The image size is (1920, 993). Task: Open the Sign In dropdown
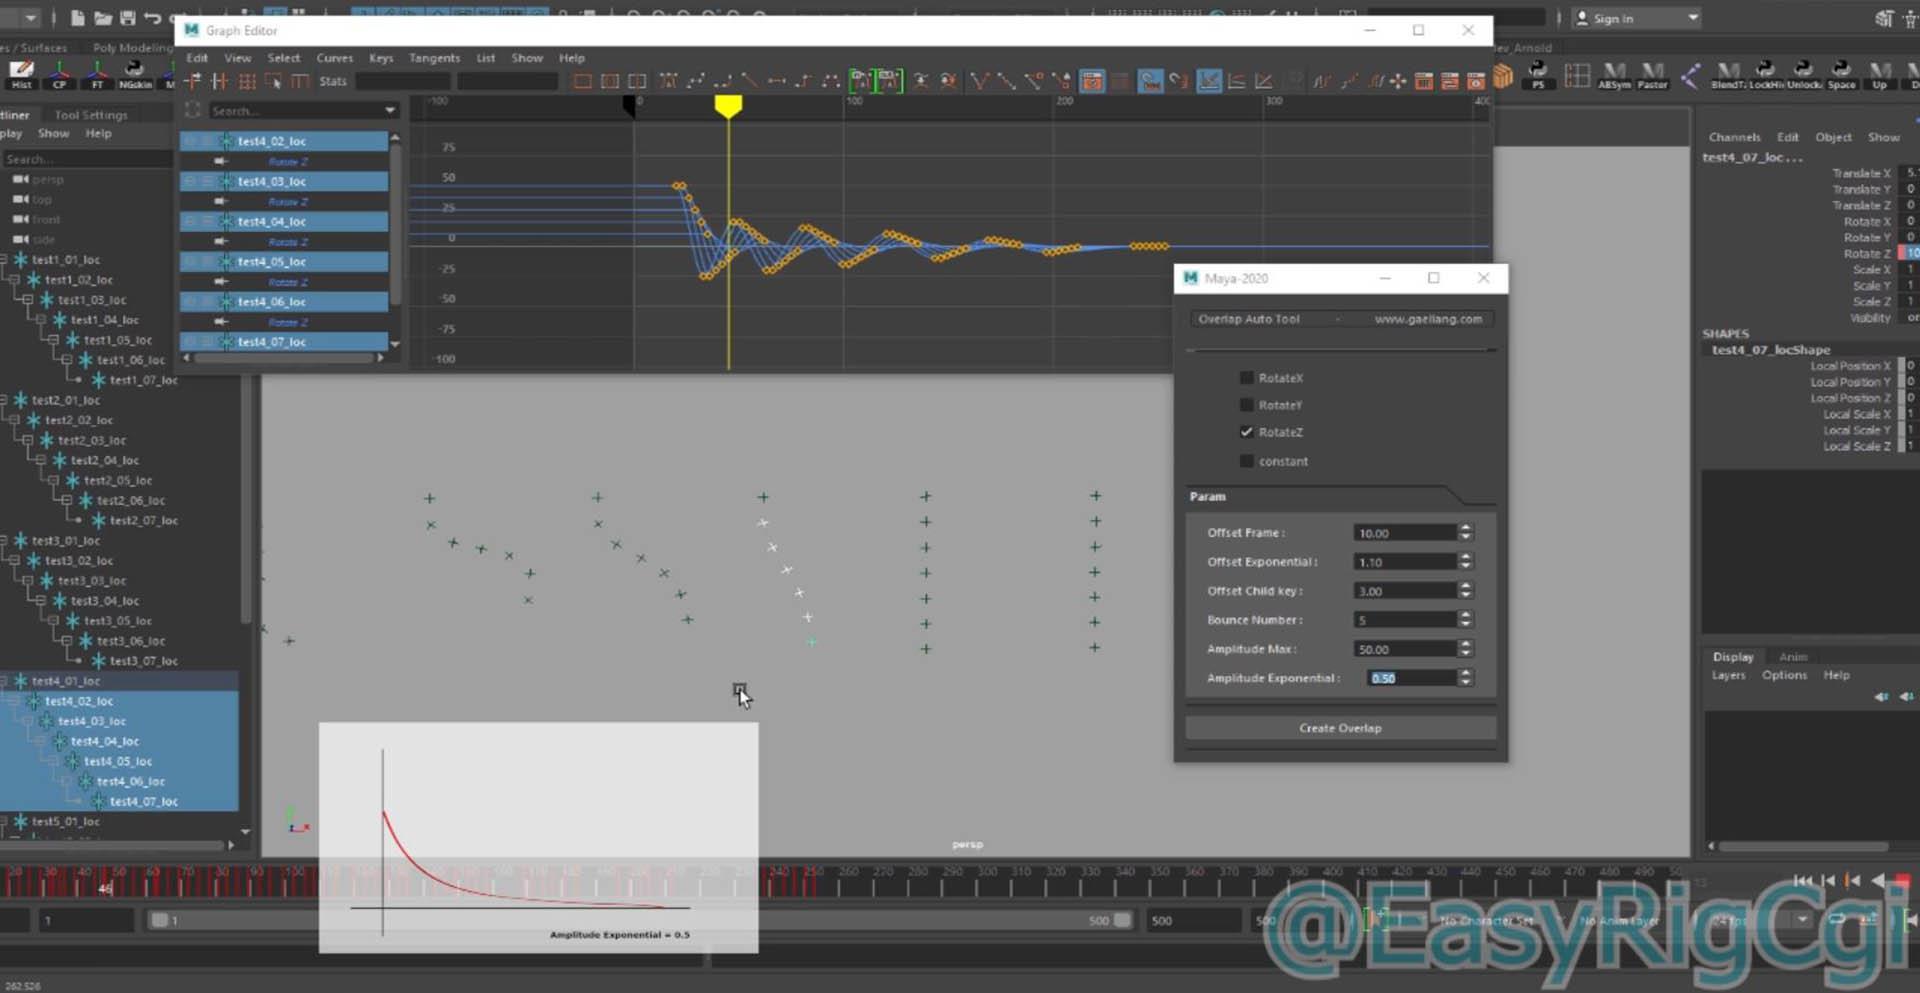click(1692, 18)
